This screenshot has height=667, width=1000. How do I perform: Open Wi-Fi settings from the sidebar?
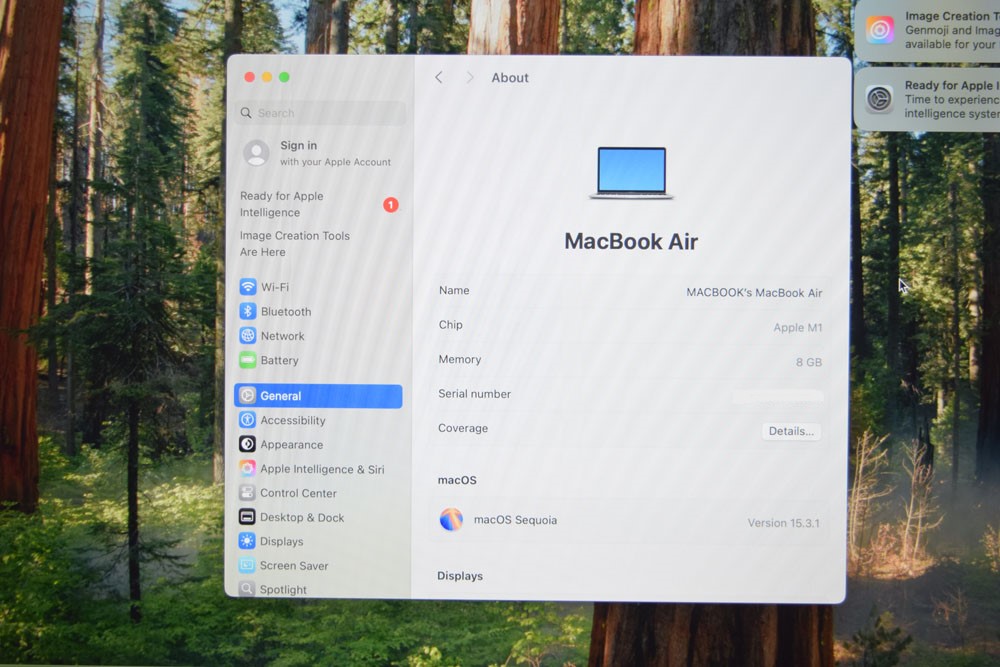click(272, 287)
